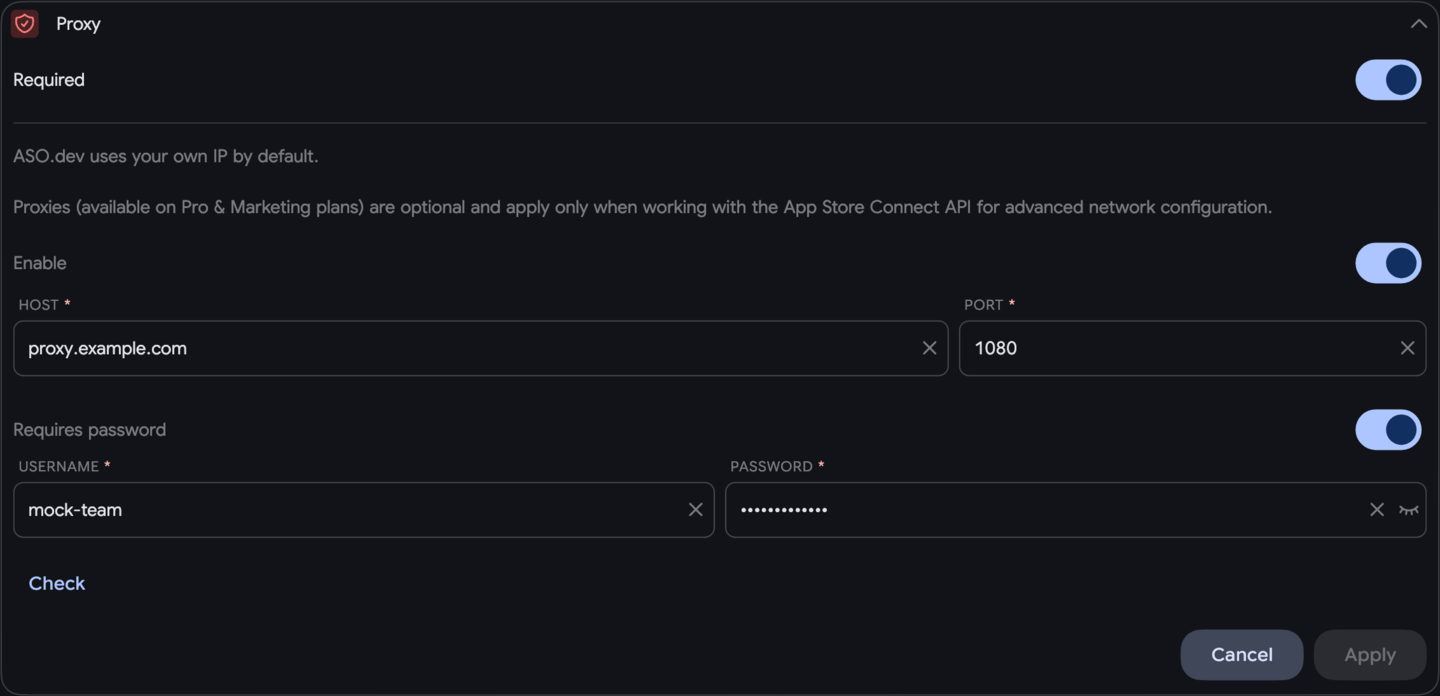Click the Apply button
1440x696 pixels.
1370,655
